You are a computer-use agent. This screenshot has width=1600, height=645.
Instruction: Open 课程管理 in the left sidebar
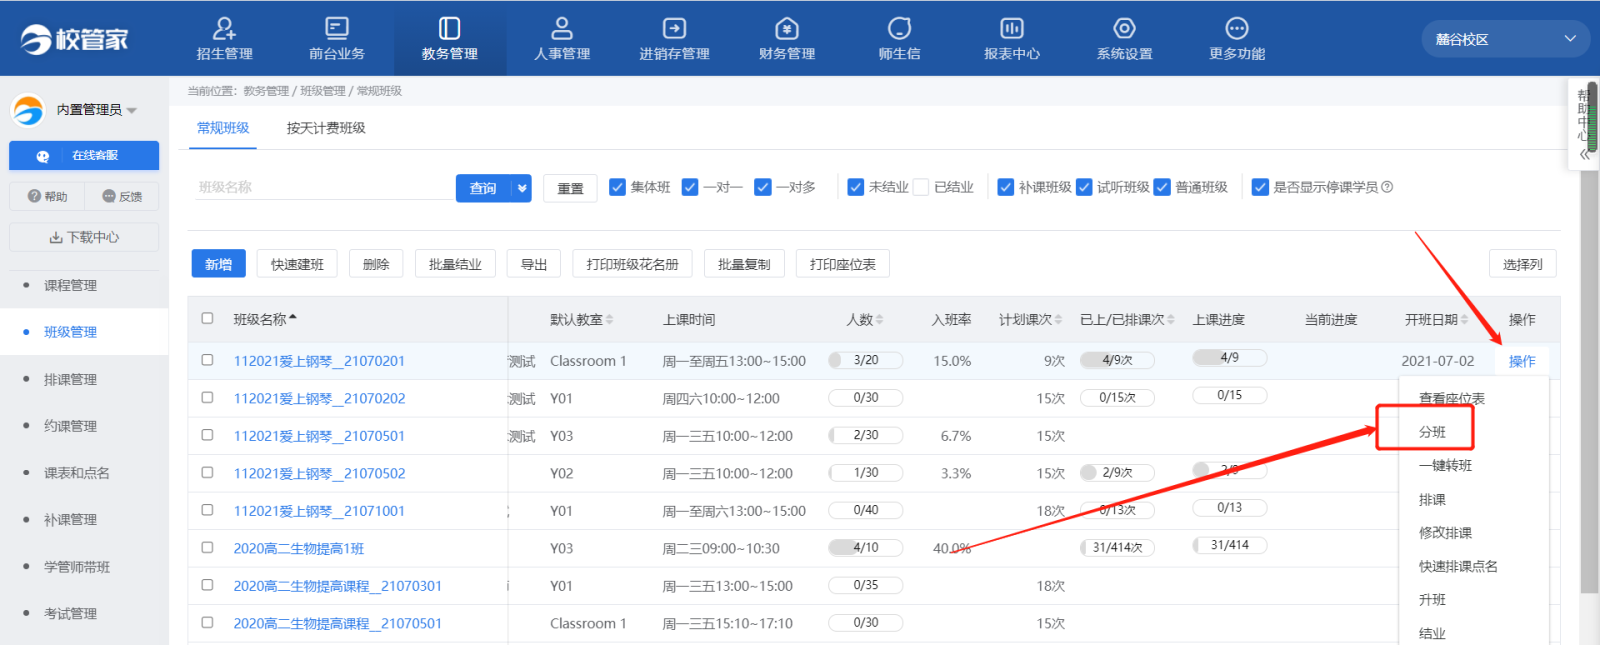(70, 285)
